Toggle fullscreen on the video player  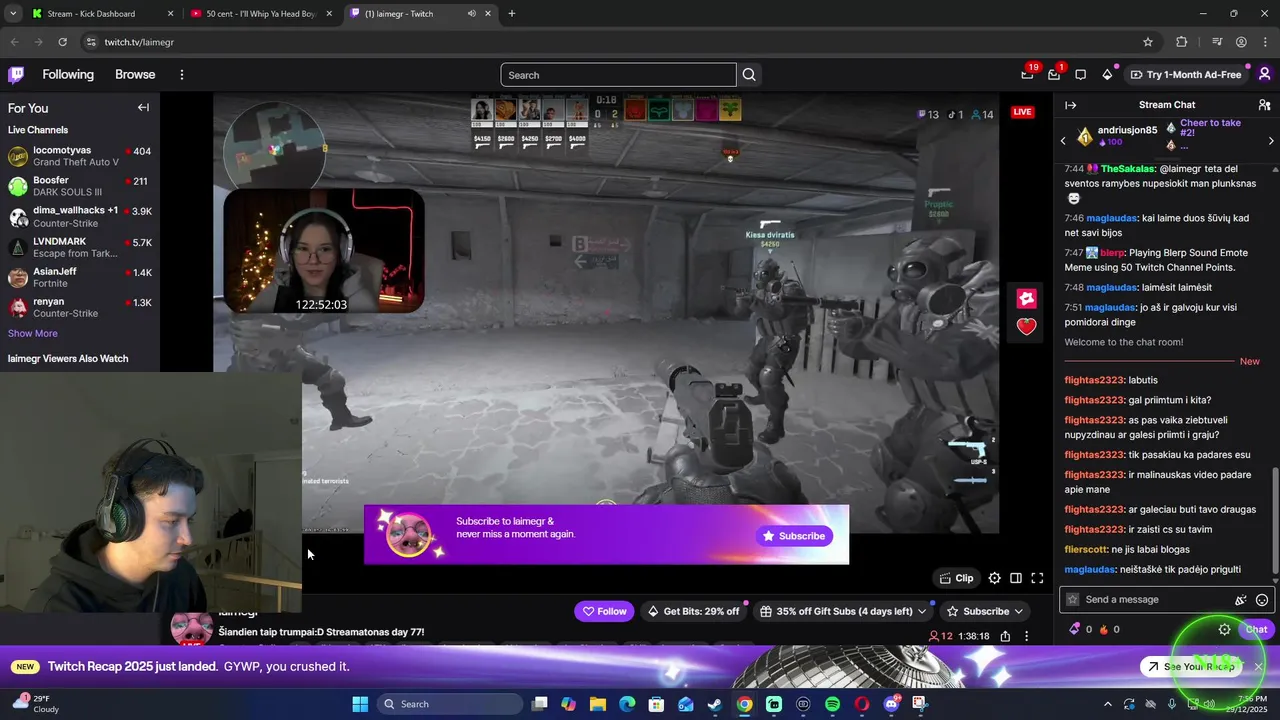pyautogui.click(x=1037, y=578)
